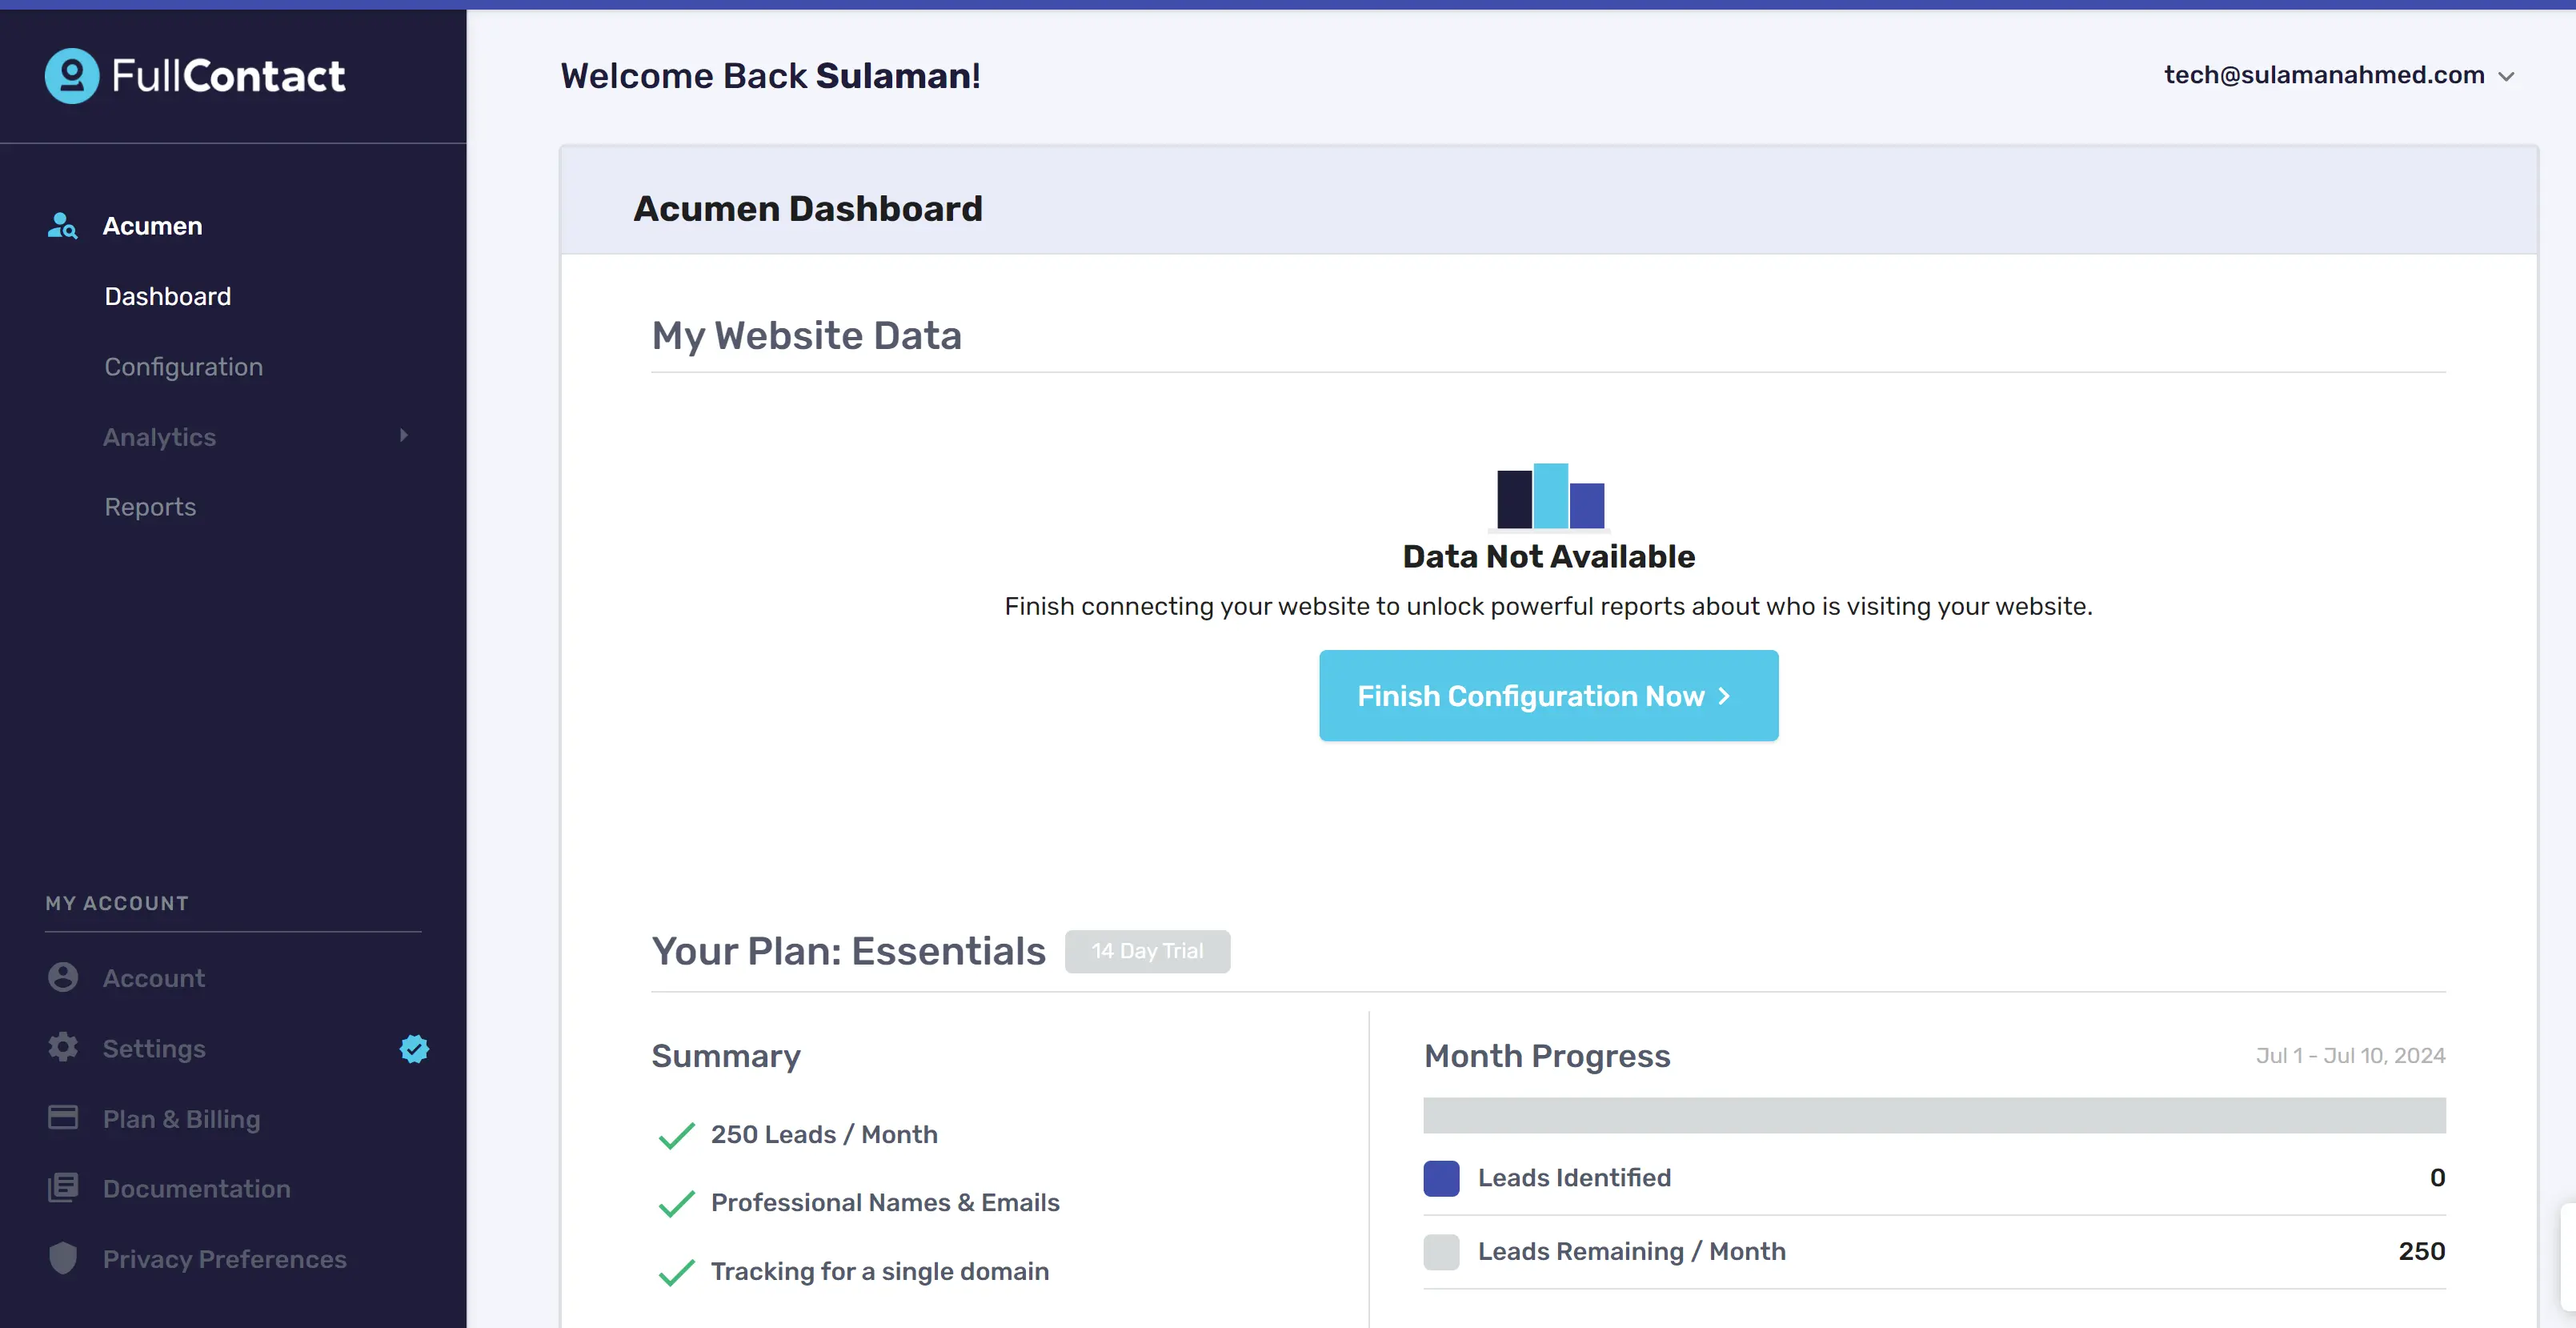Click the 14 Day Trial badge
Screen dimensions: 2576x1328
[x=1147, y=951]
